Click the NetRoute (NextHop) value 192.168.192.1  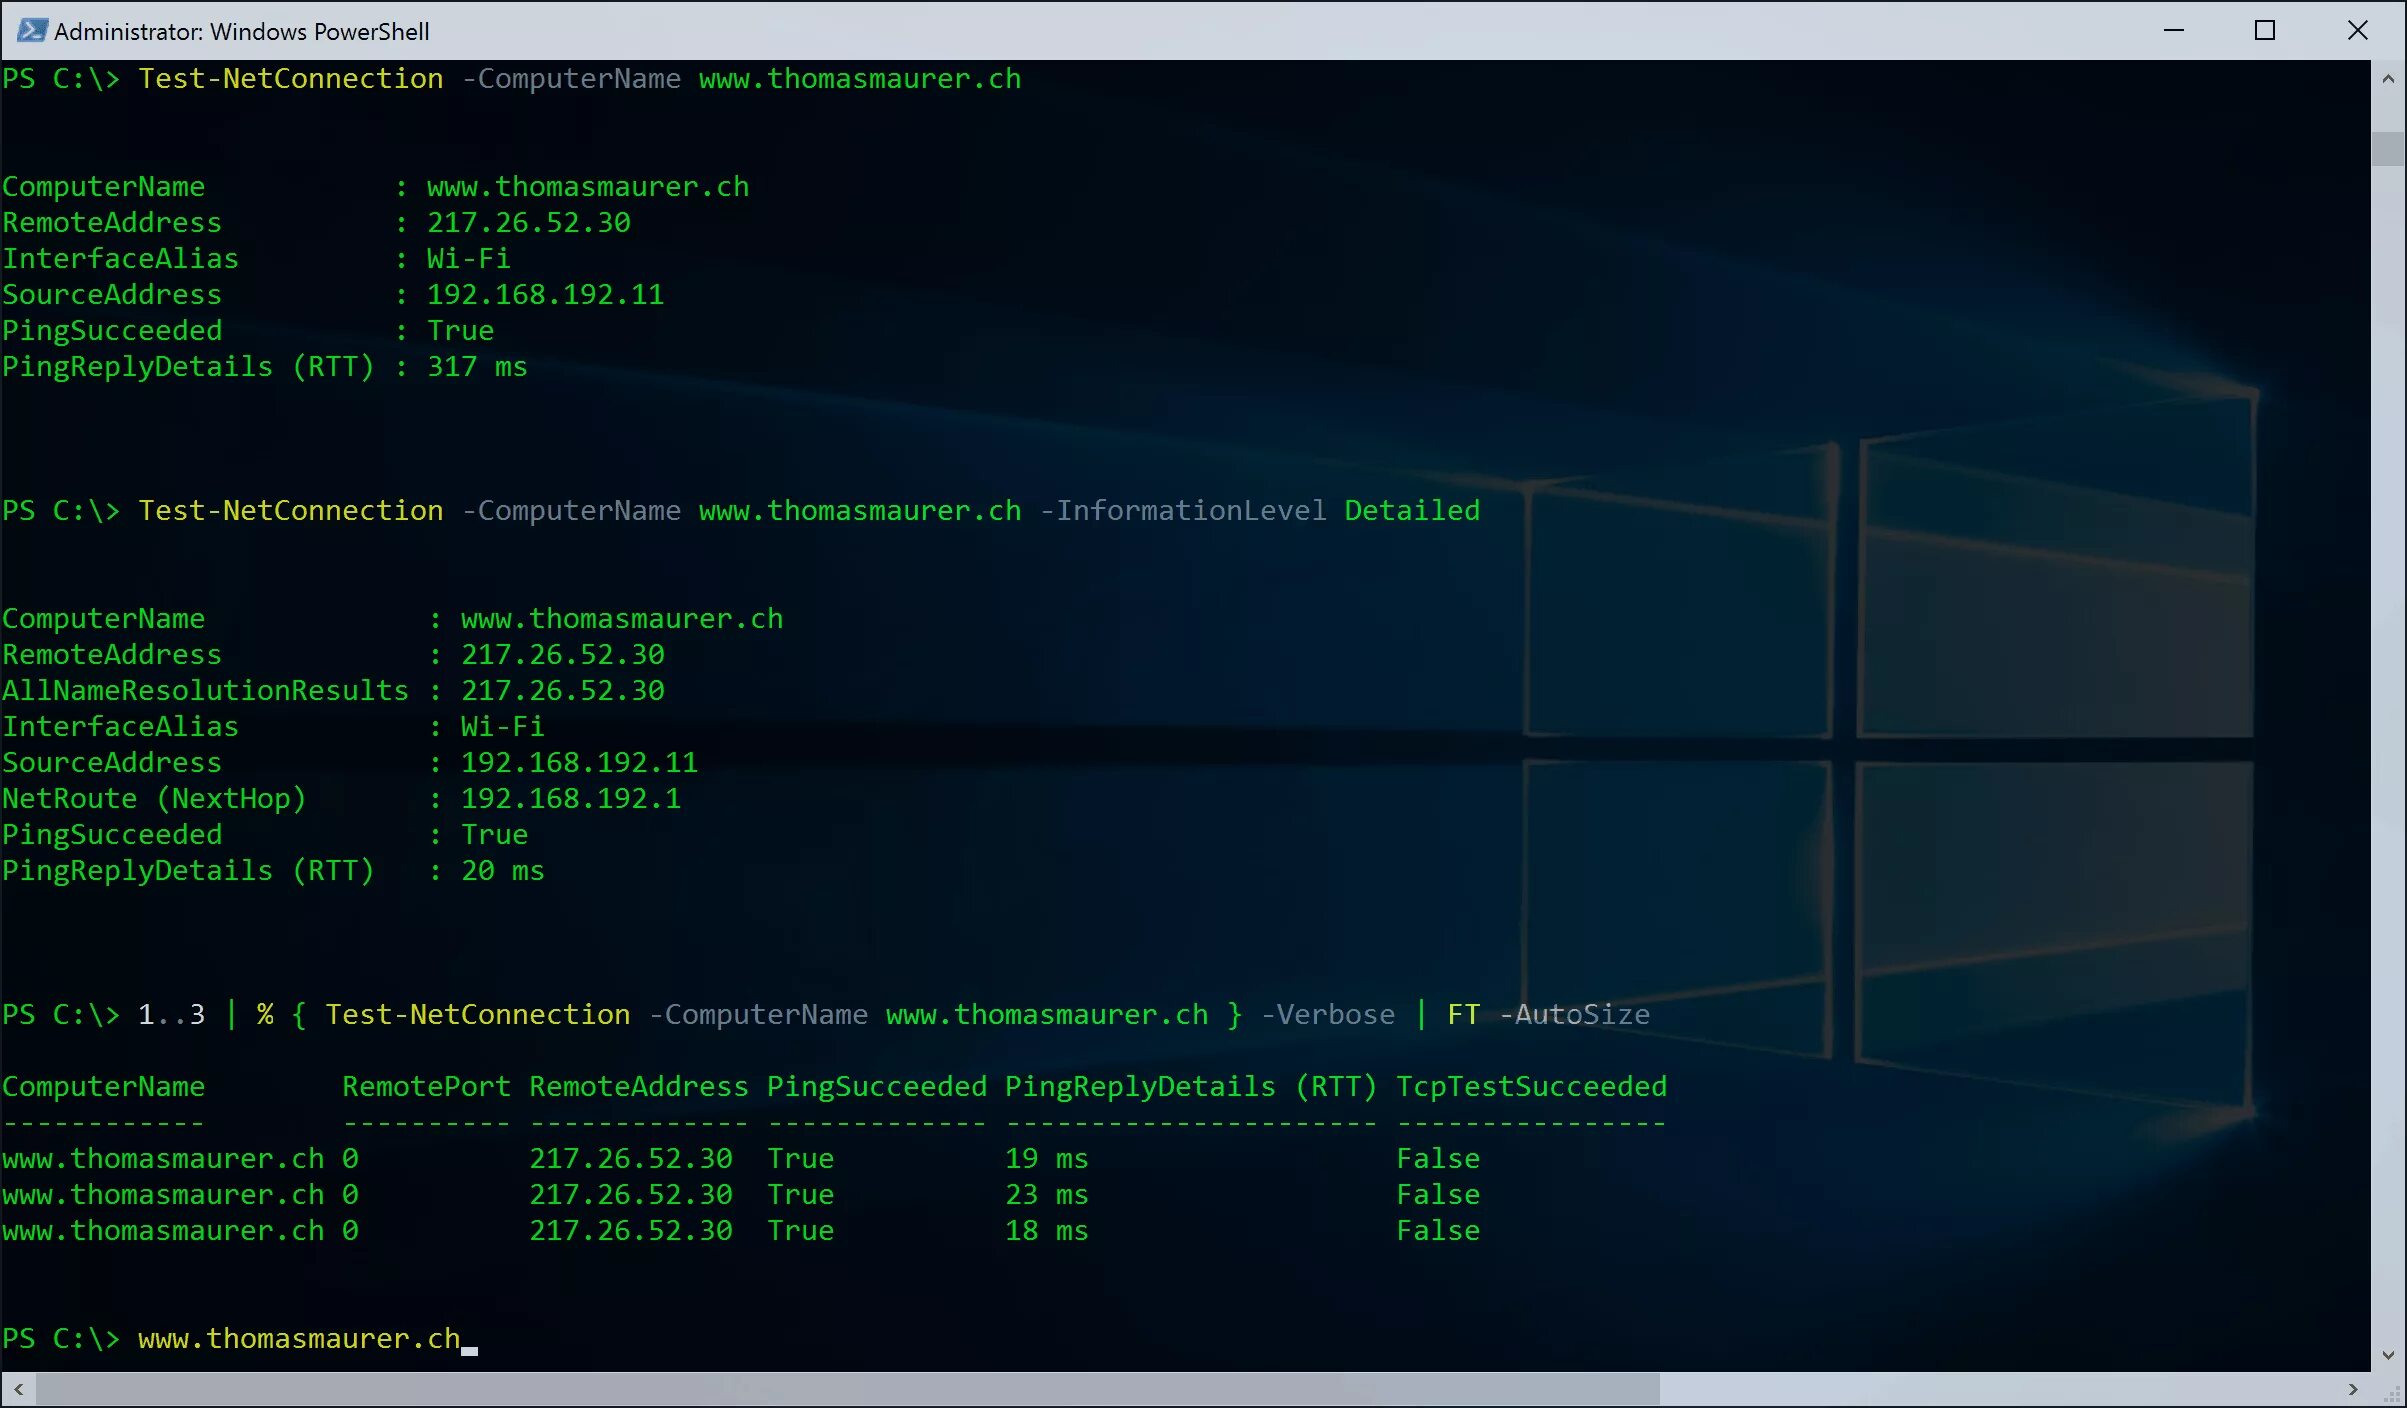pos(570,798)
